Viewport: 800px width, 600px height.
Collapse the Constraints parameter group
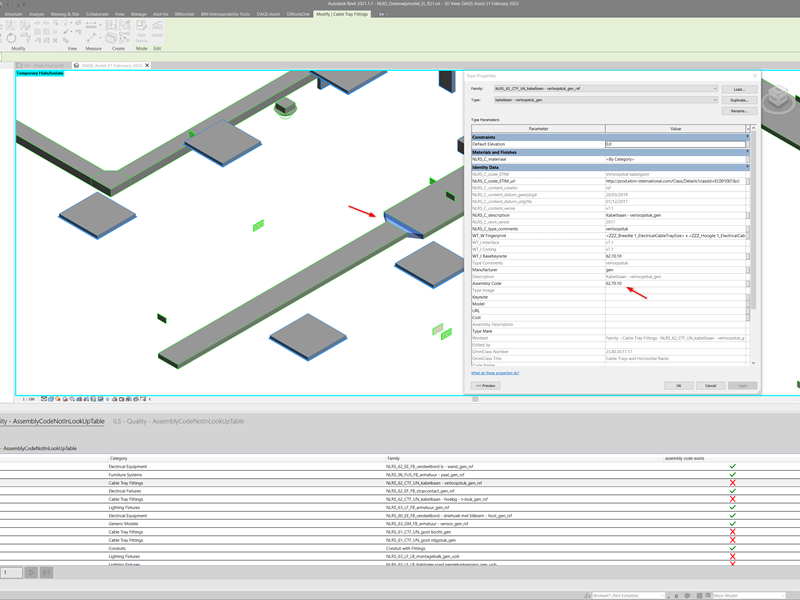coord(747,137)
